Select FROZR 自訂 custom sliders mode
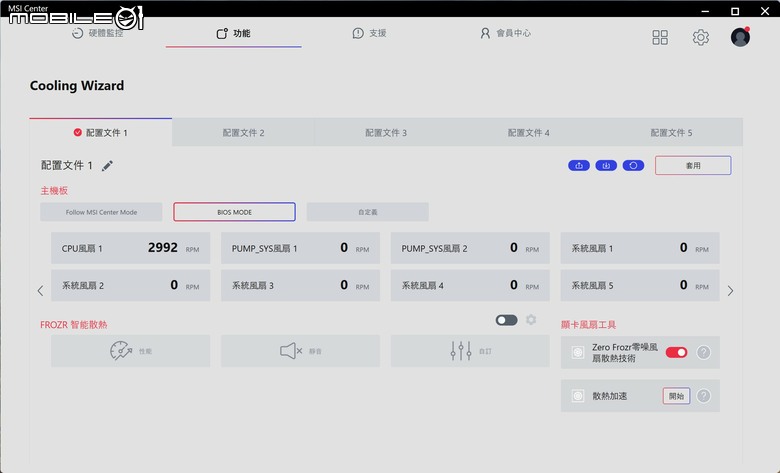This screenshot has width=780, height=473. (470, 351)
